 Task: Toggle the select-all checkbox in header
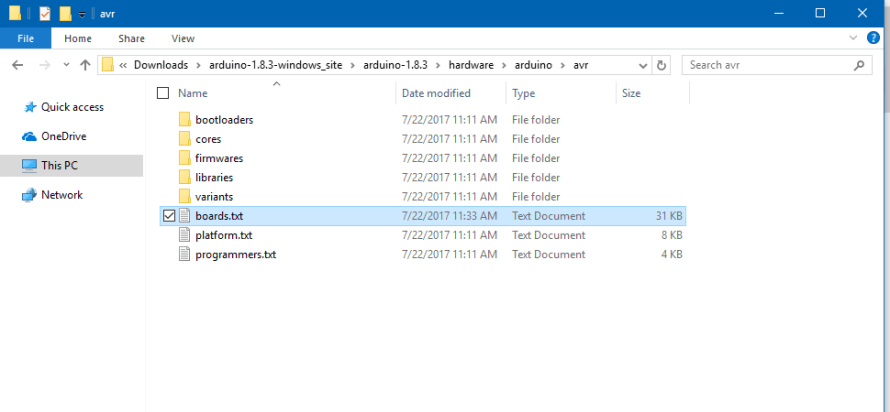[163, 93]
